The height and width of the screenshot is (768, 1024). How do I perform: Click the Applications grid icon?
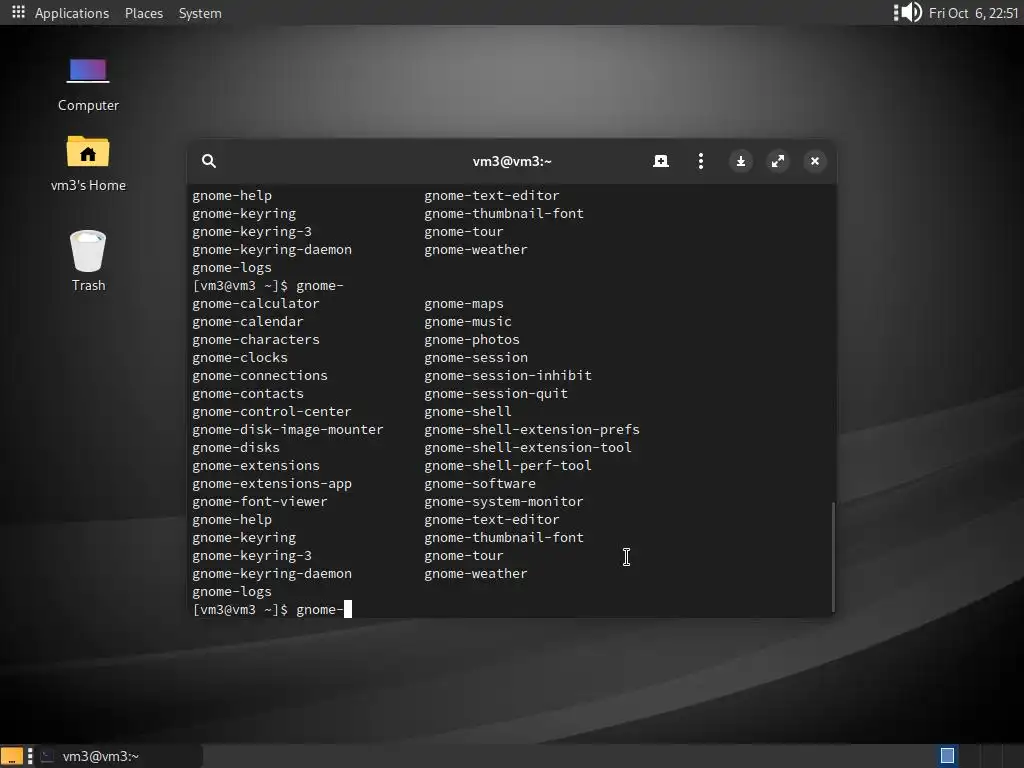[x=18, y=12]
